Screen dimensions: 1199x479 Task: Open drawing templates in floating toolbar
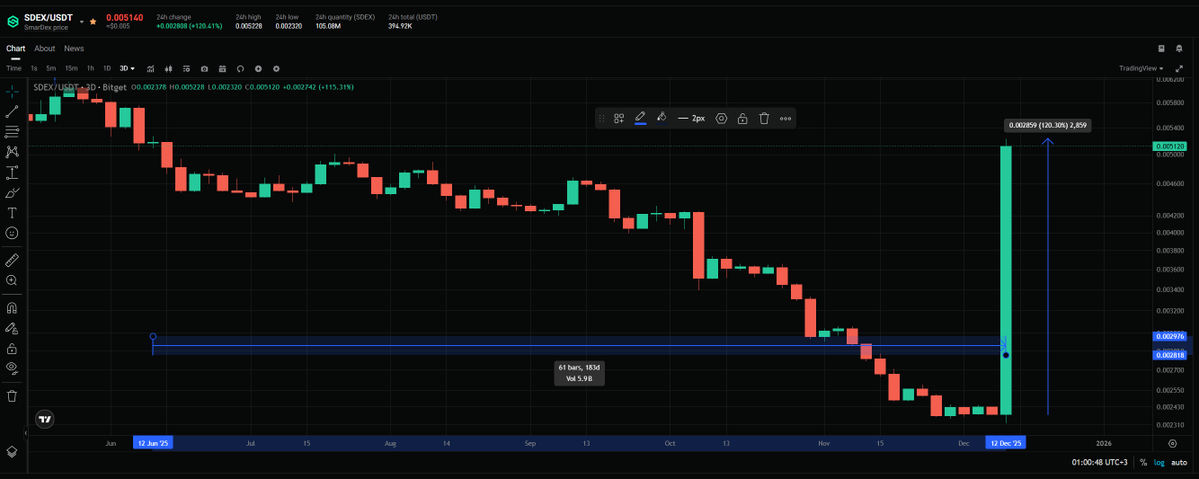point(619,118)
